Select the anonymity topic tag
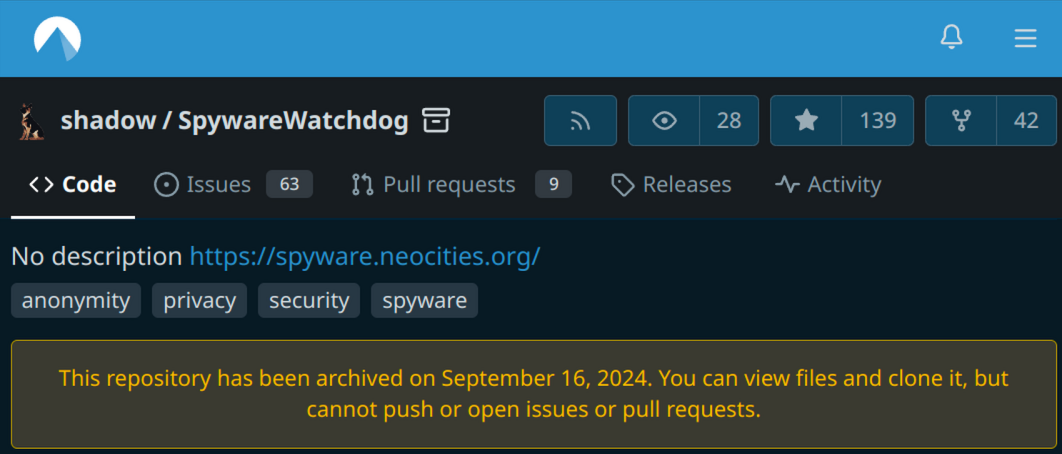Screen dimensions: 1062x454 (76, 300)
